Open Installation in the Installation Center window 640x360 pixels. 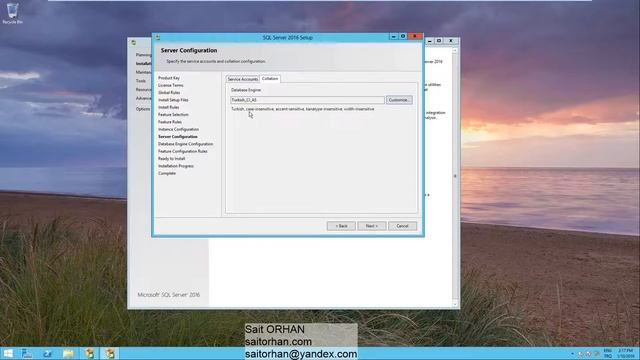pos(143,64)
